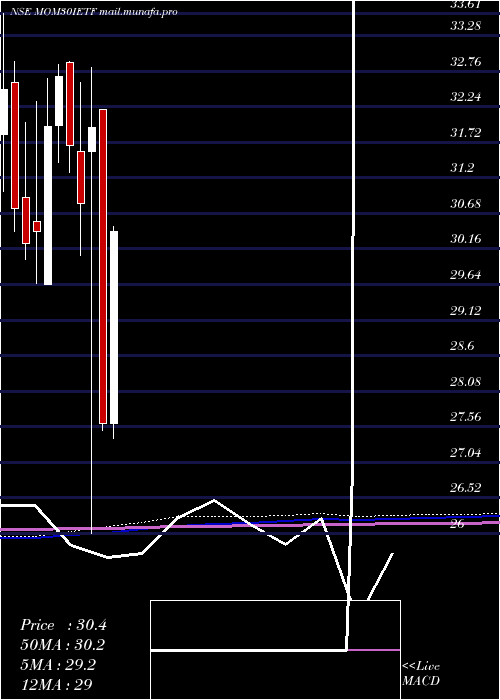Screen dimensions: 500x700
Task: Click the 26.52 price axis label
Action: 465,488
